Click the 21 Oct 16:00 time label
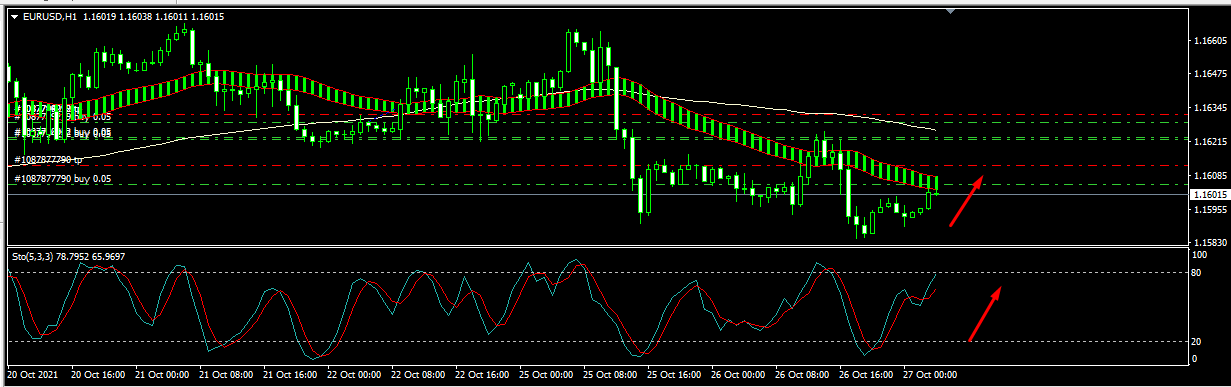 pos(290,376)
